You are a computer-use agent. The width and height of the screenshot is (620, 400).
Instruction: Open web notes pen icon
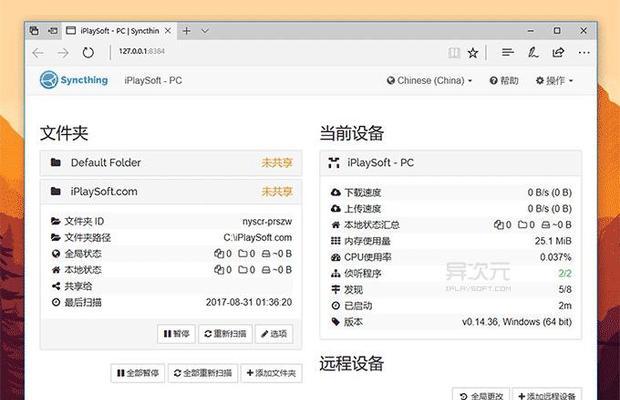tap(533, 52)
